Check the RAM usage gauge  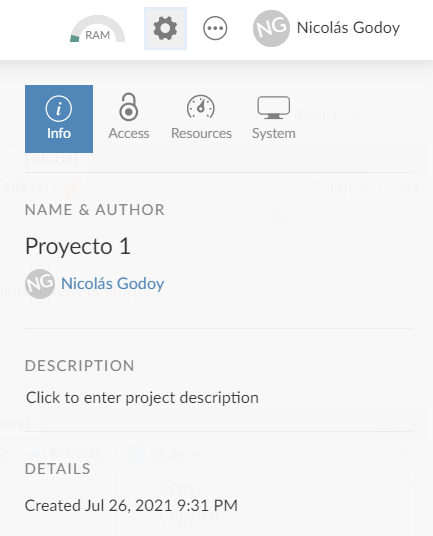[97, 29]
